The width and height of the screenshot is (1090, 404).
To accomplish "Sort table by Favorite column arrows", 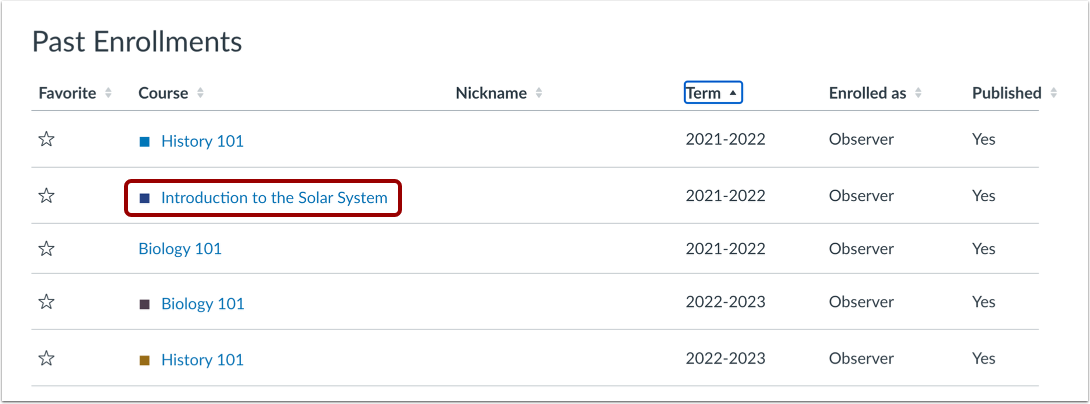I will pos(108,93).
